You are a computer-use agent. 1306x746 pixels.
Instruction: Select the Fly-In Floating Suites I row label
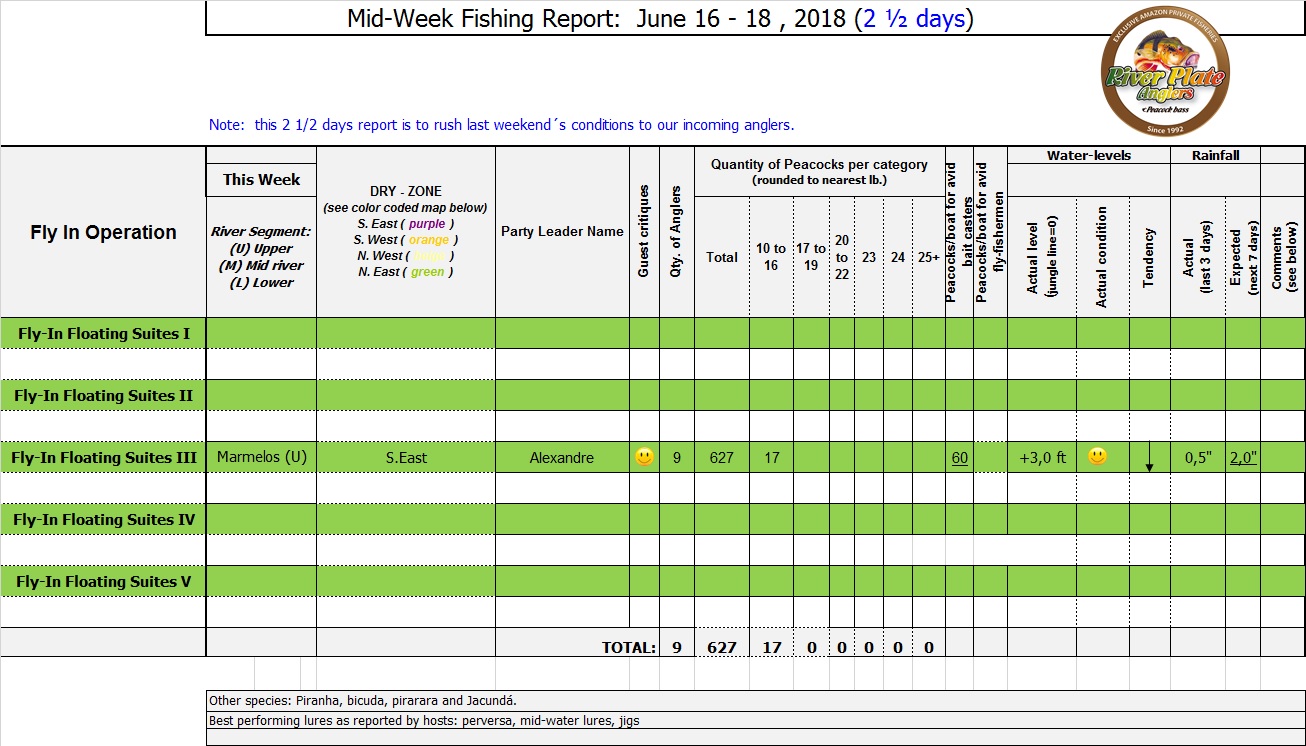click(x=104, y=333)
